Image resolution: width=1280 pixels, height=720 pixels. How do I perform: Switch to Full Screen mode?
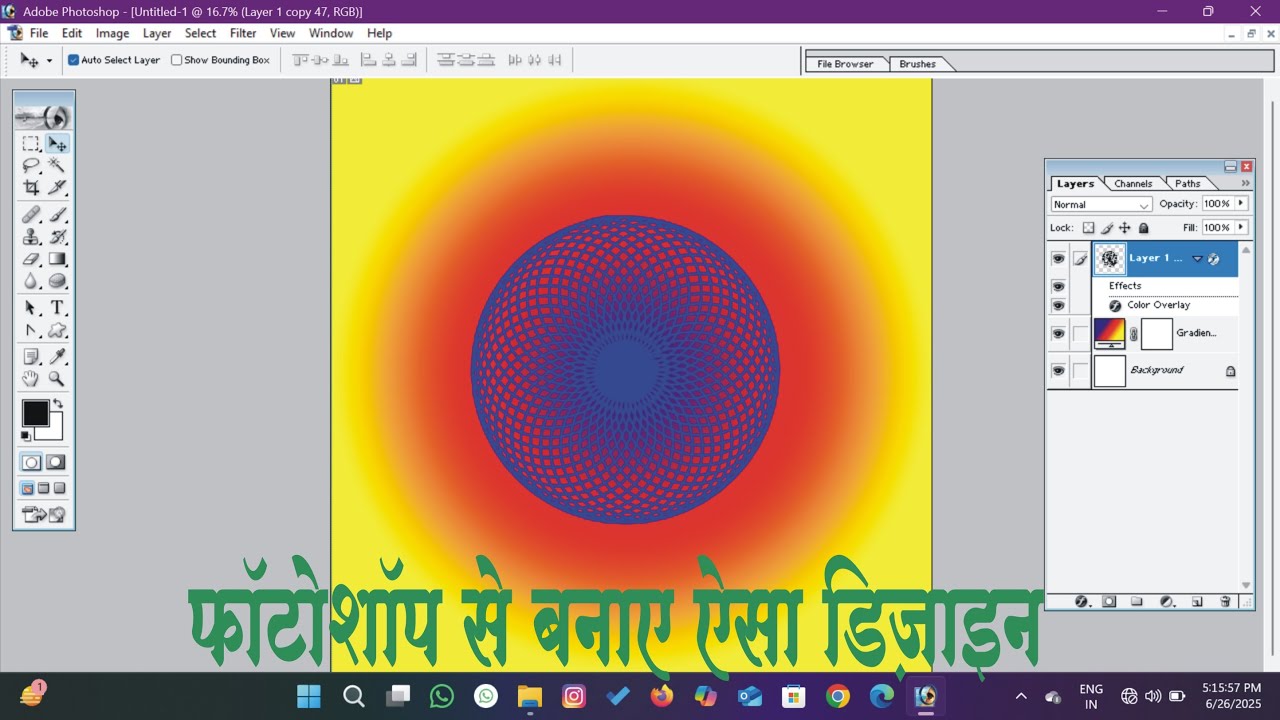59,488
